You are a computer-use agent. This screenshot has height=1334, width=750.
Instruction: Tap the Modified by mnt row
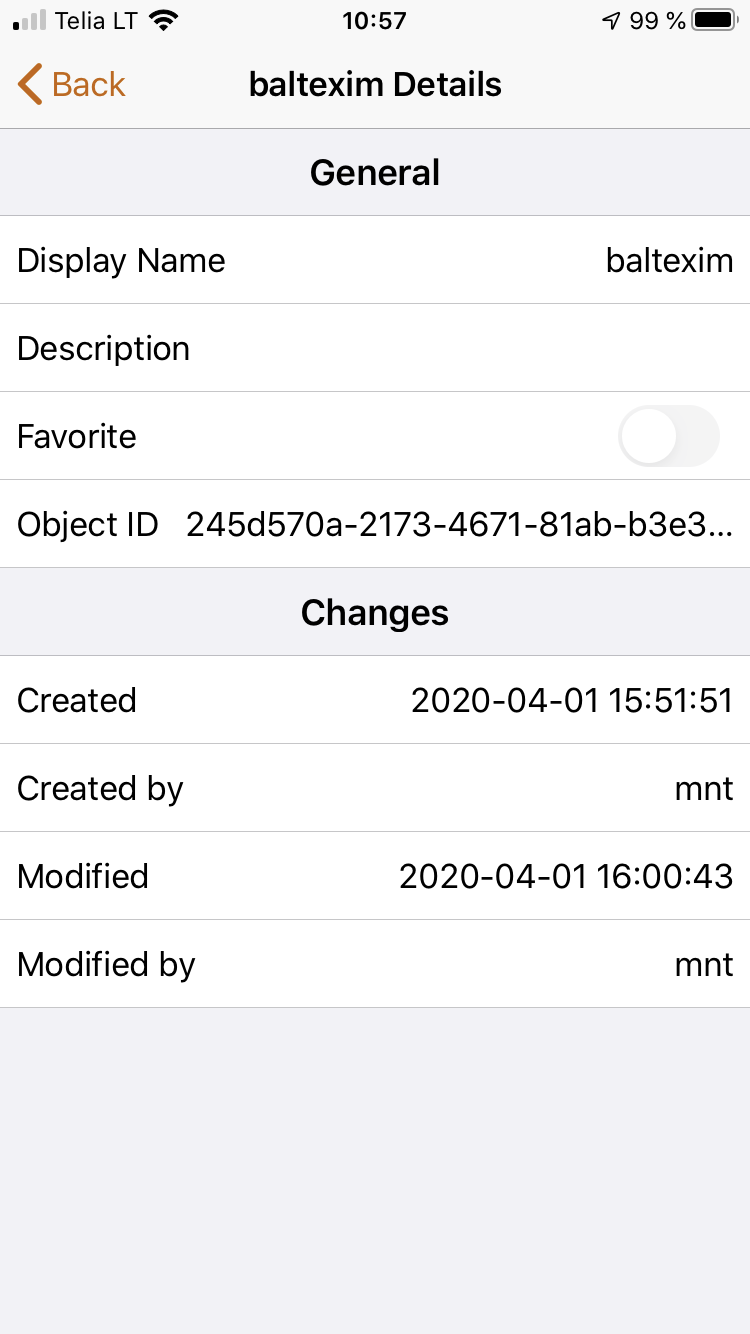pos(375,964)
